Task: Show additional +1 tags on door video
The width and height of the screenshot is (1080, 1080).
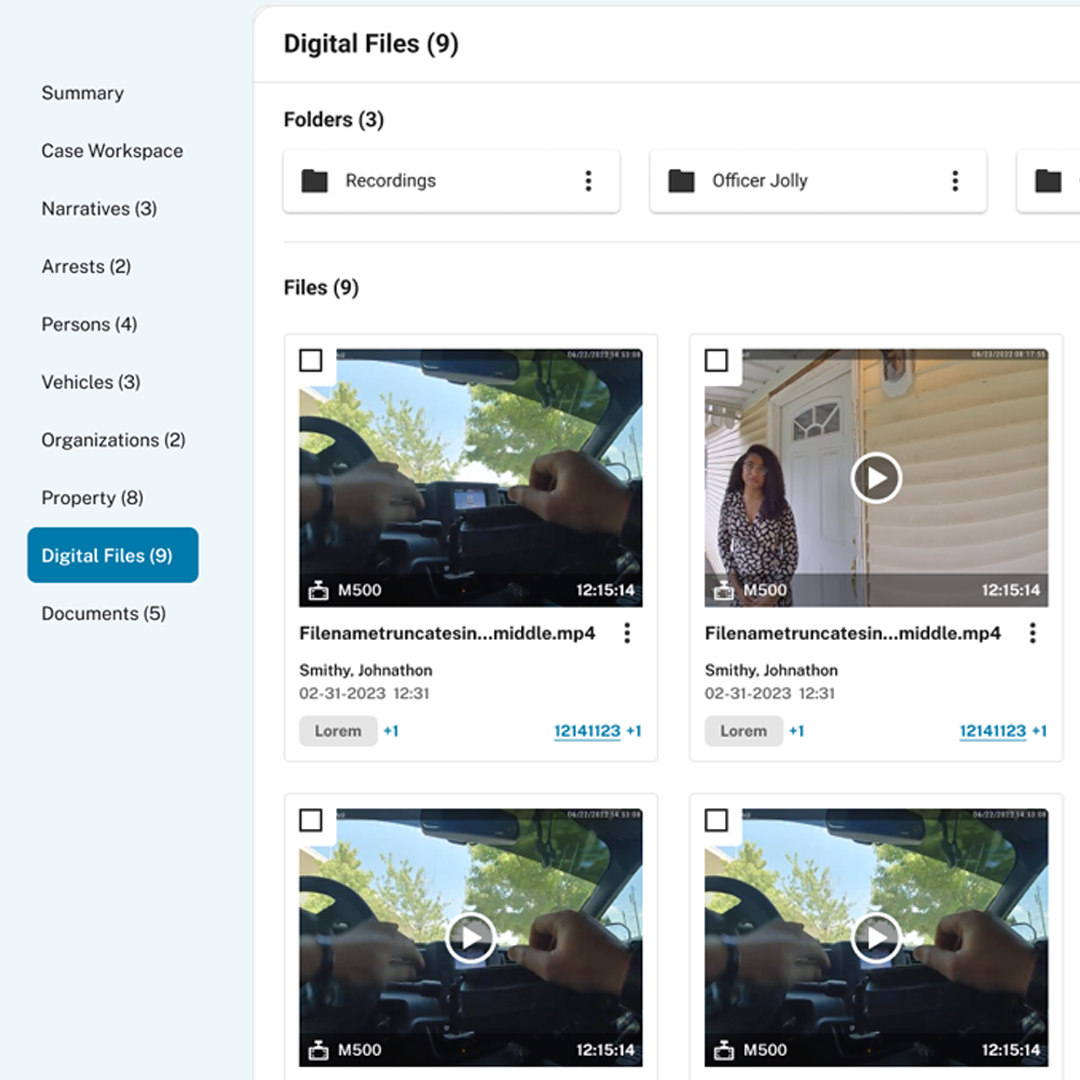Action: click(797, 731)
